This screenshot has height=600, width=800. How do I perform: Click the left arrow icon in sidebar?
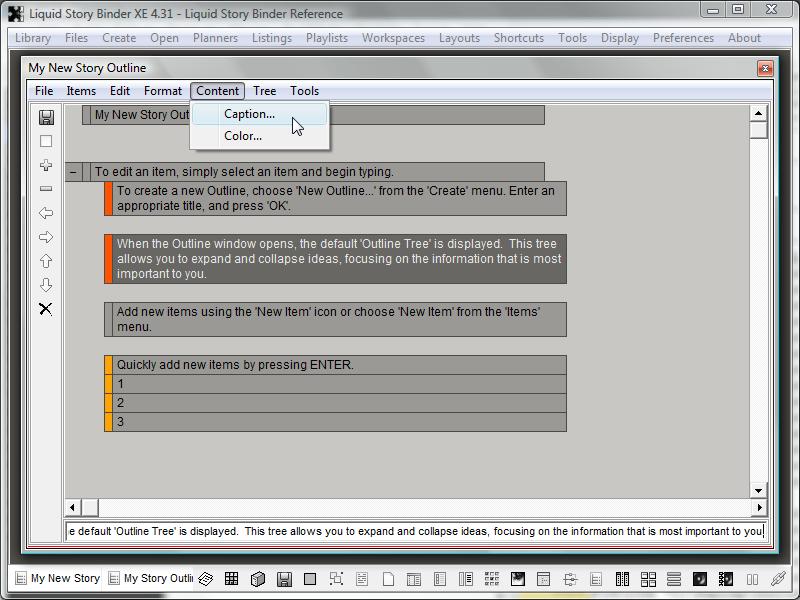pos(46,213)
